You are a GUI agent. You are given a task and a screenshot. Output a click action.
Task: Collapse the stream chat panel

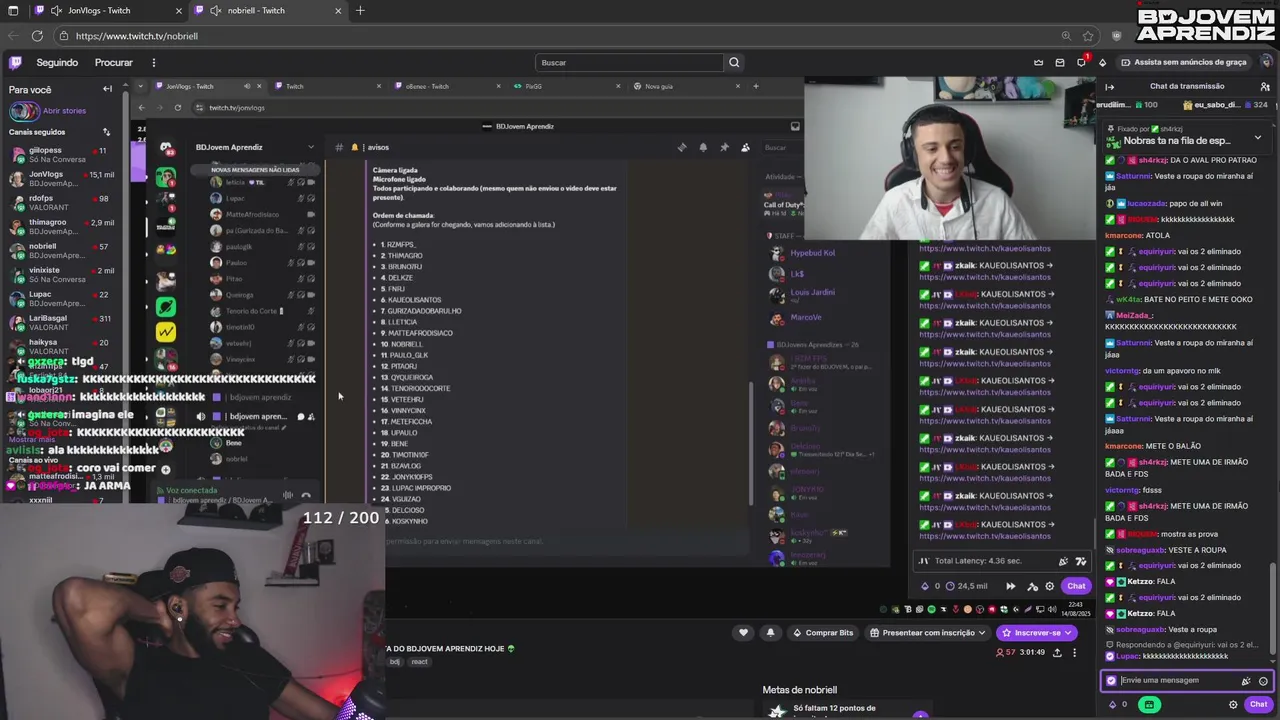(1110, 86)
